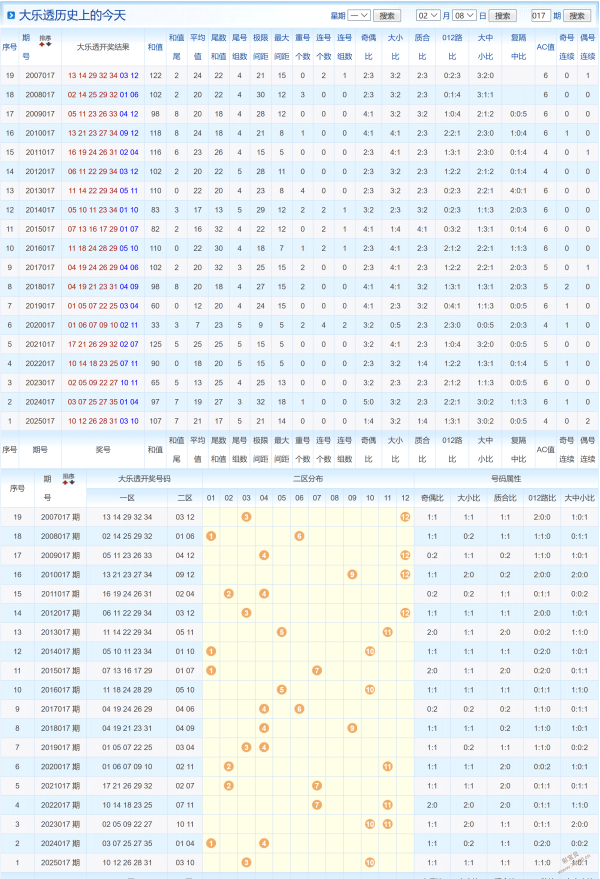Click the 排序 sort arrows in top table header
Screen dimensions: 600x879
pyautogui.click(x=45, y=39)
